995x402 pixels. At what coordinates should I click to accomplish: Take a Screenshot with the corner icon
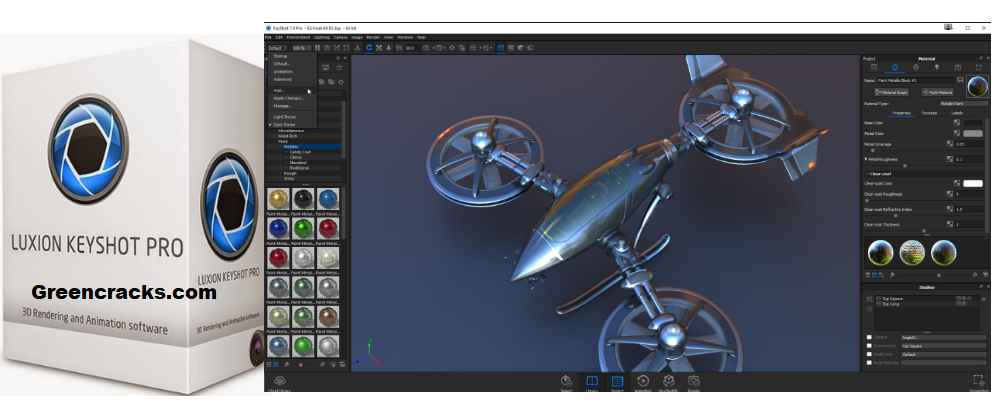pyautogui.click(x=978, y=381)
